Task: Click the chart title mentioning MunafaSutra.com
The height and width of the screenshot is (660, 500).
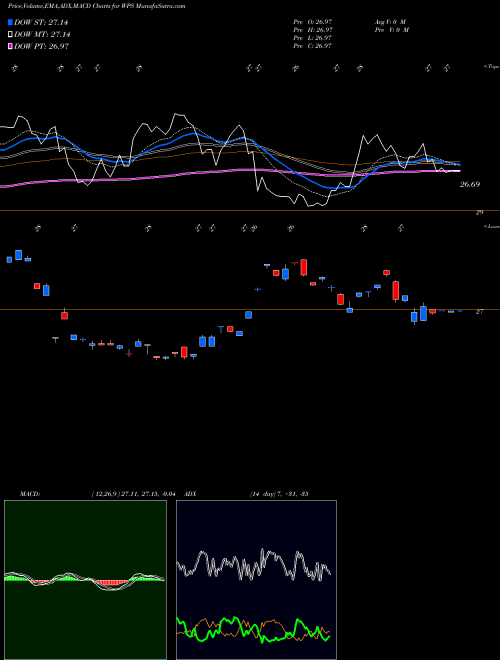Action: 96,6
